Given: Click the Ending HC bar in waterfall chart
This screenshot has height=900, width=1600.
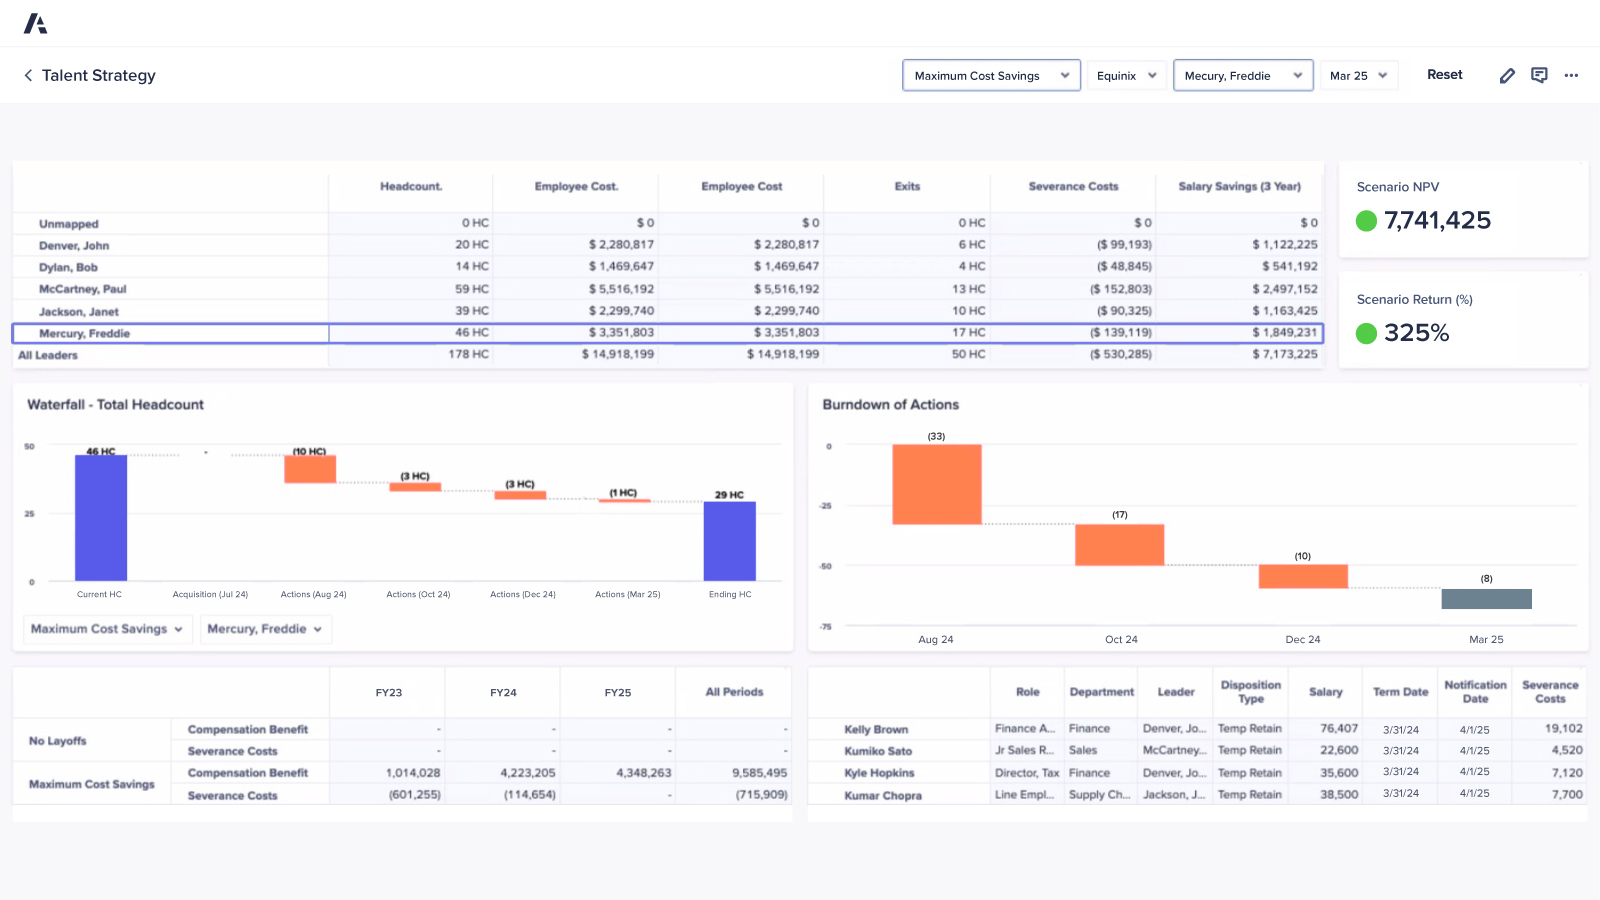Looking at the screenshot, I should pos(730,540).
